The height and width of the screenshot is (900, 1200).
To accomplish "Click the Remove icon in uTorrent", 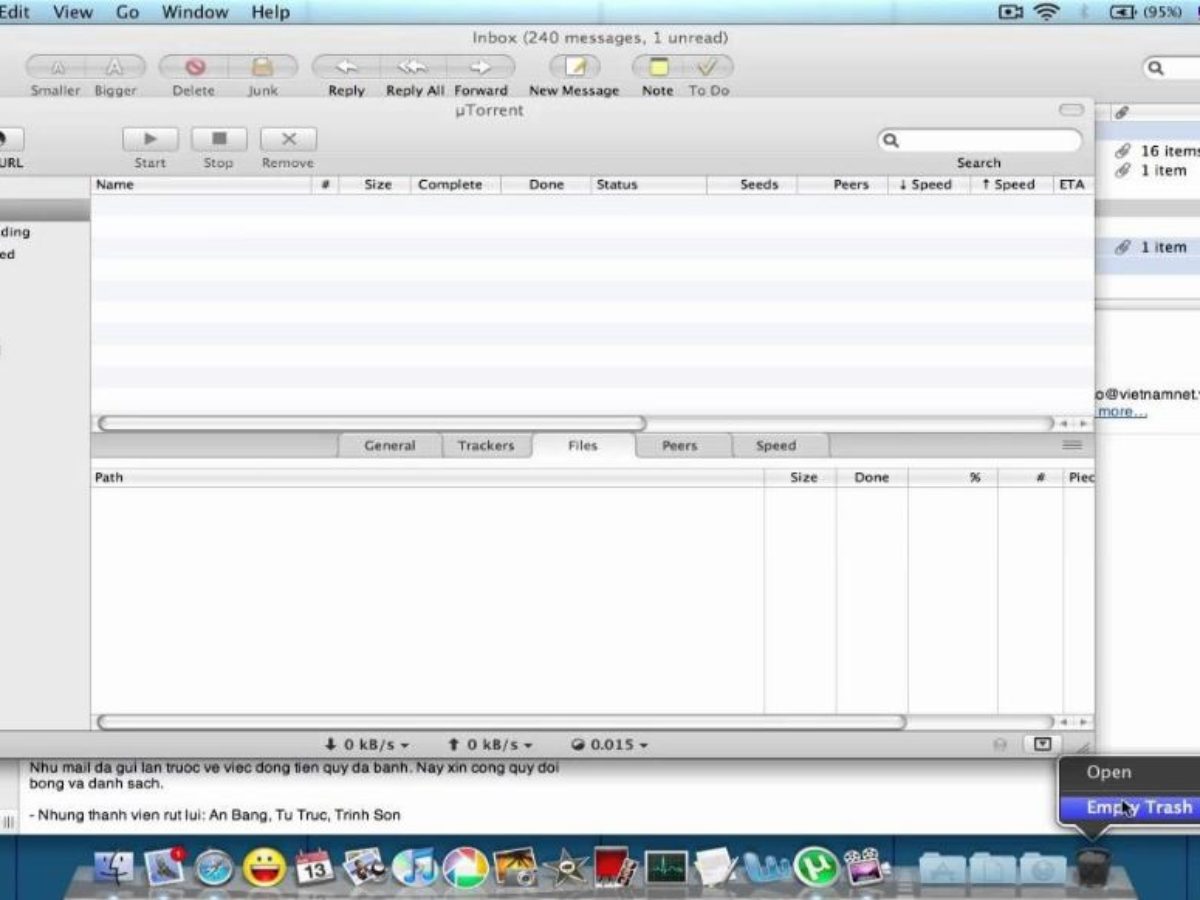I will click(287, 139).
